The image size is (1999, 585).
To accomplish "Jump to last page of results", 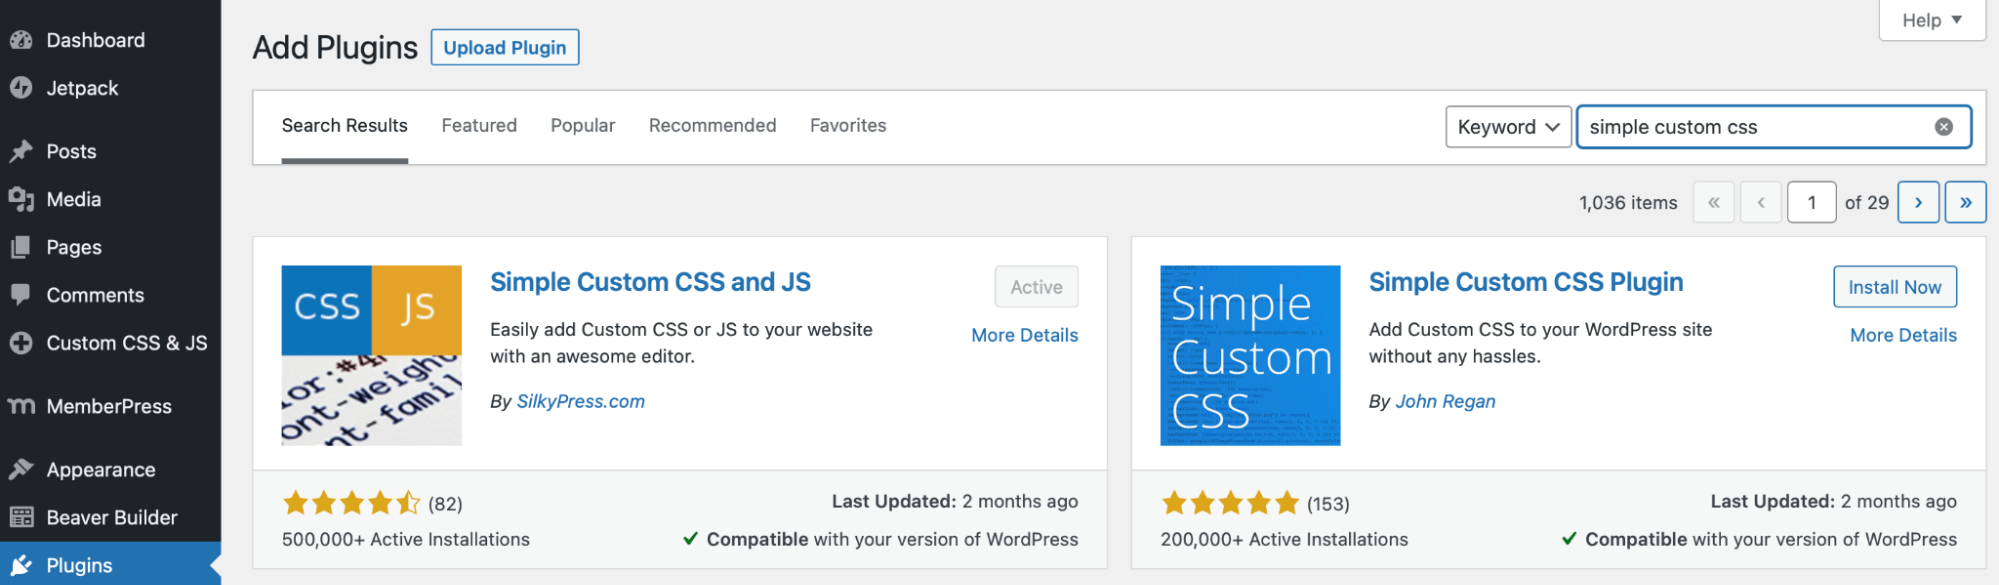I will [1965, 202].
